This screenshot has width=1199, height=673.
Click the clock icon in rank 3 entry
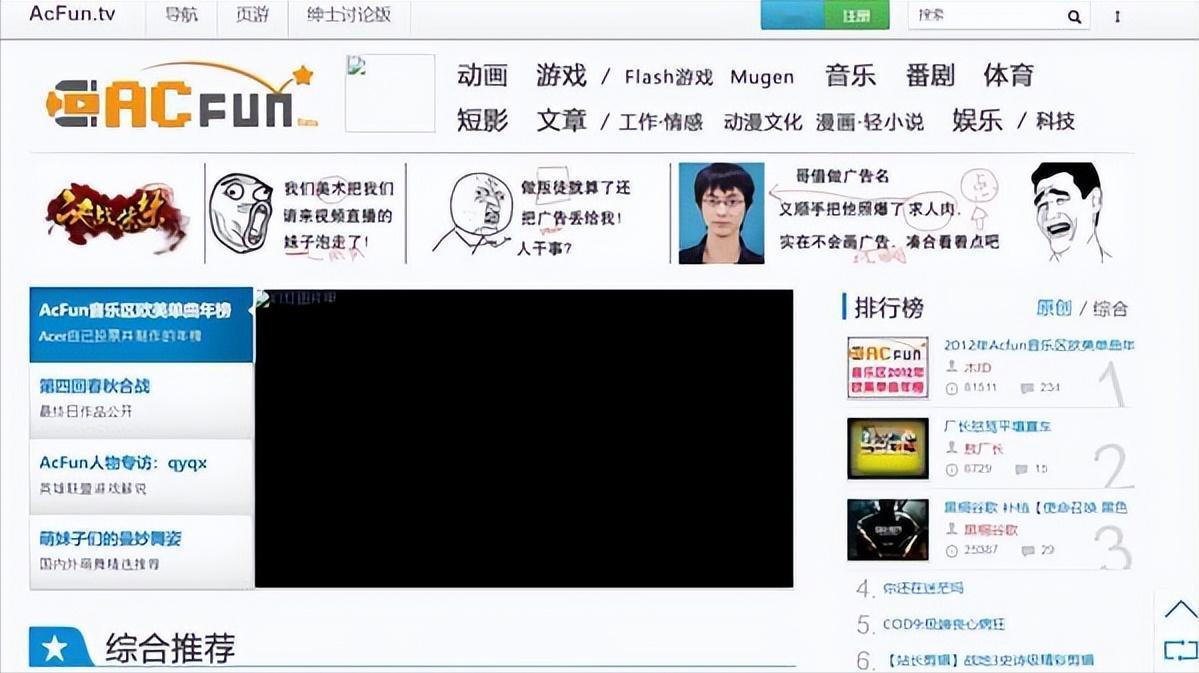pyautogui.click(x=951, y=551)
